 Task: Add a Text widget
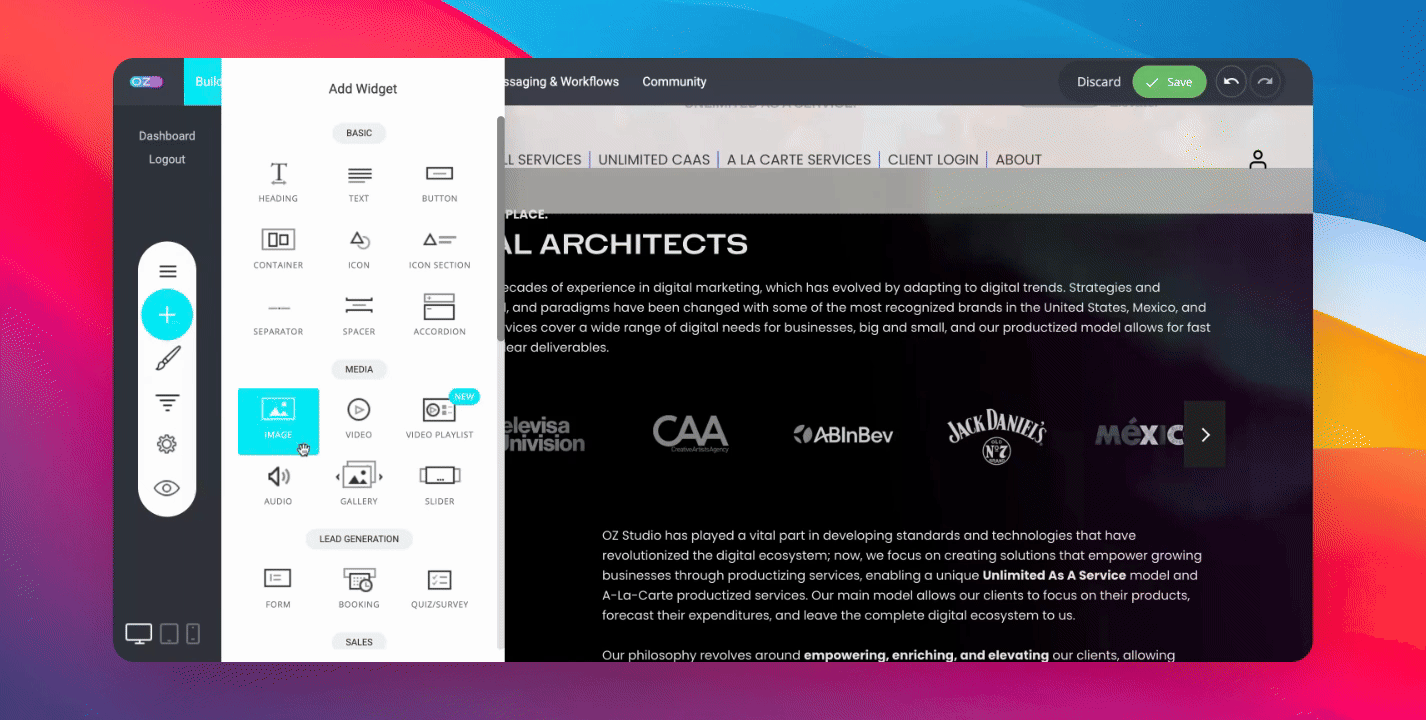[x=359, y=182]
